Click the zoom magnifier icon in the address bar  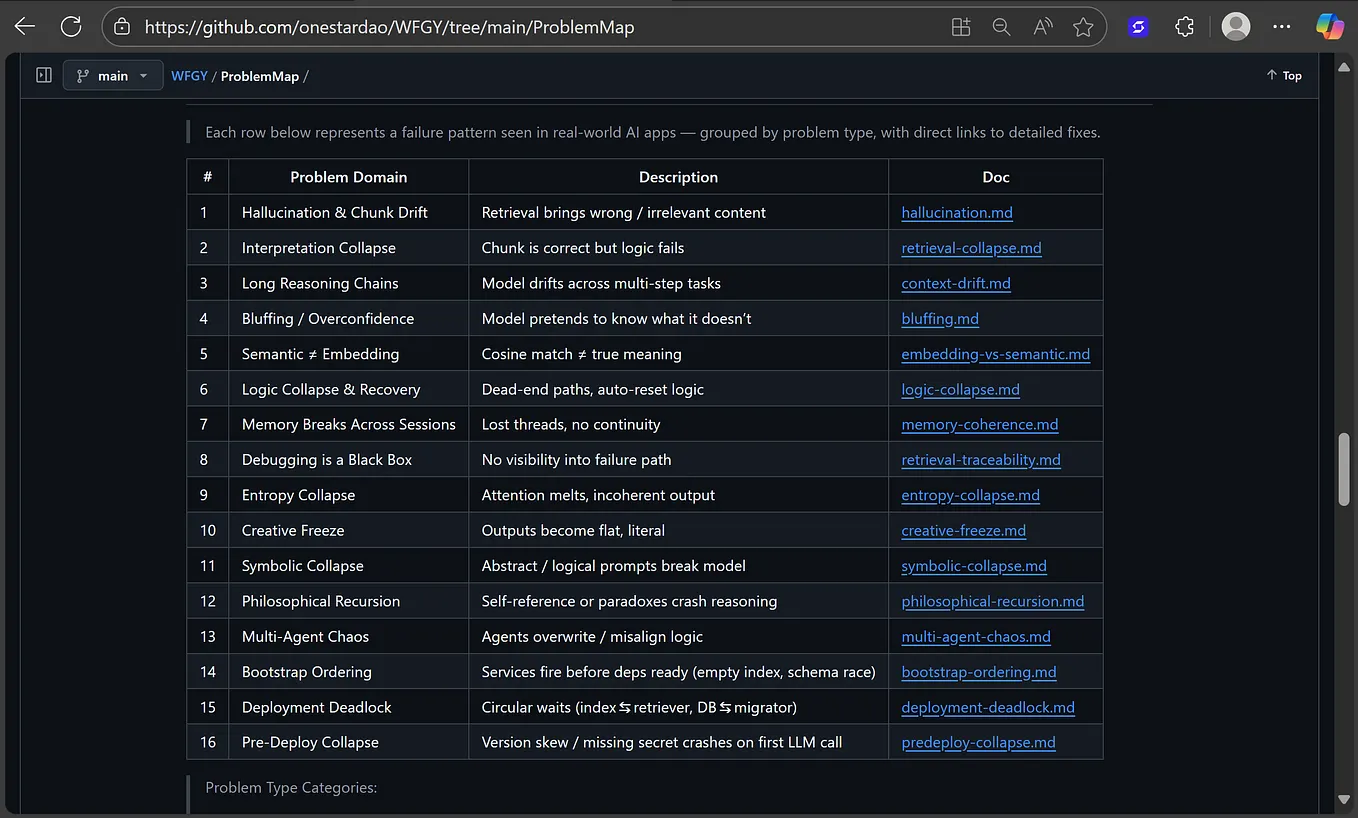1001,27
